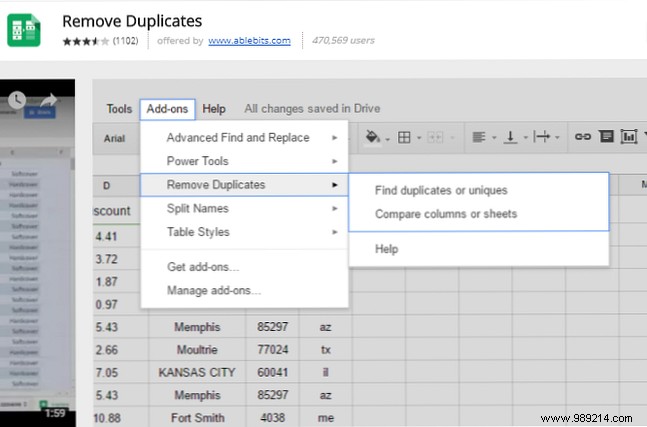Click the cell containing tx
This screenshot has width=647, height=427.
click(x=326, y=350)
